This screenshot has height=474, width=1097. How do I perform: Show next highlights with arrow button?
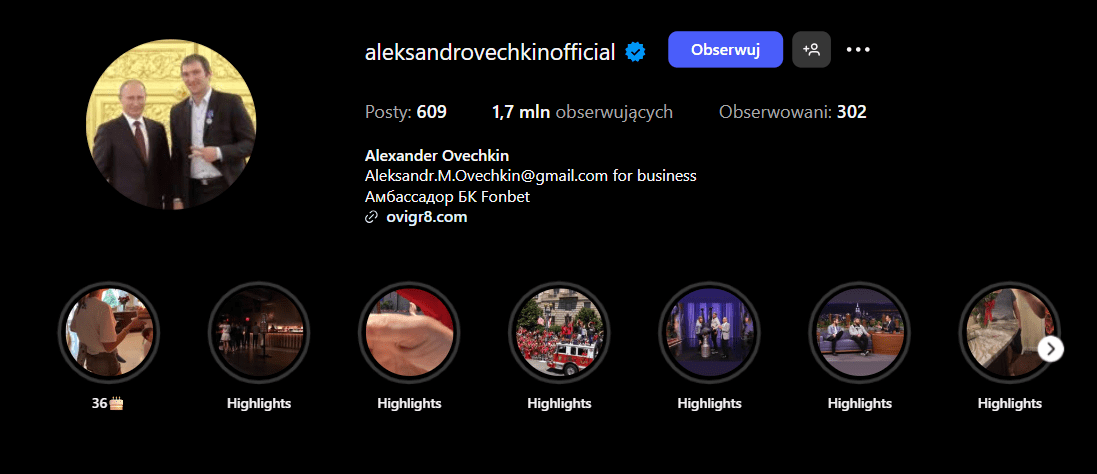[x=1050, y=349]
